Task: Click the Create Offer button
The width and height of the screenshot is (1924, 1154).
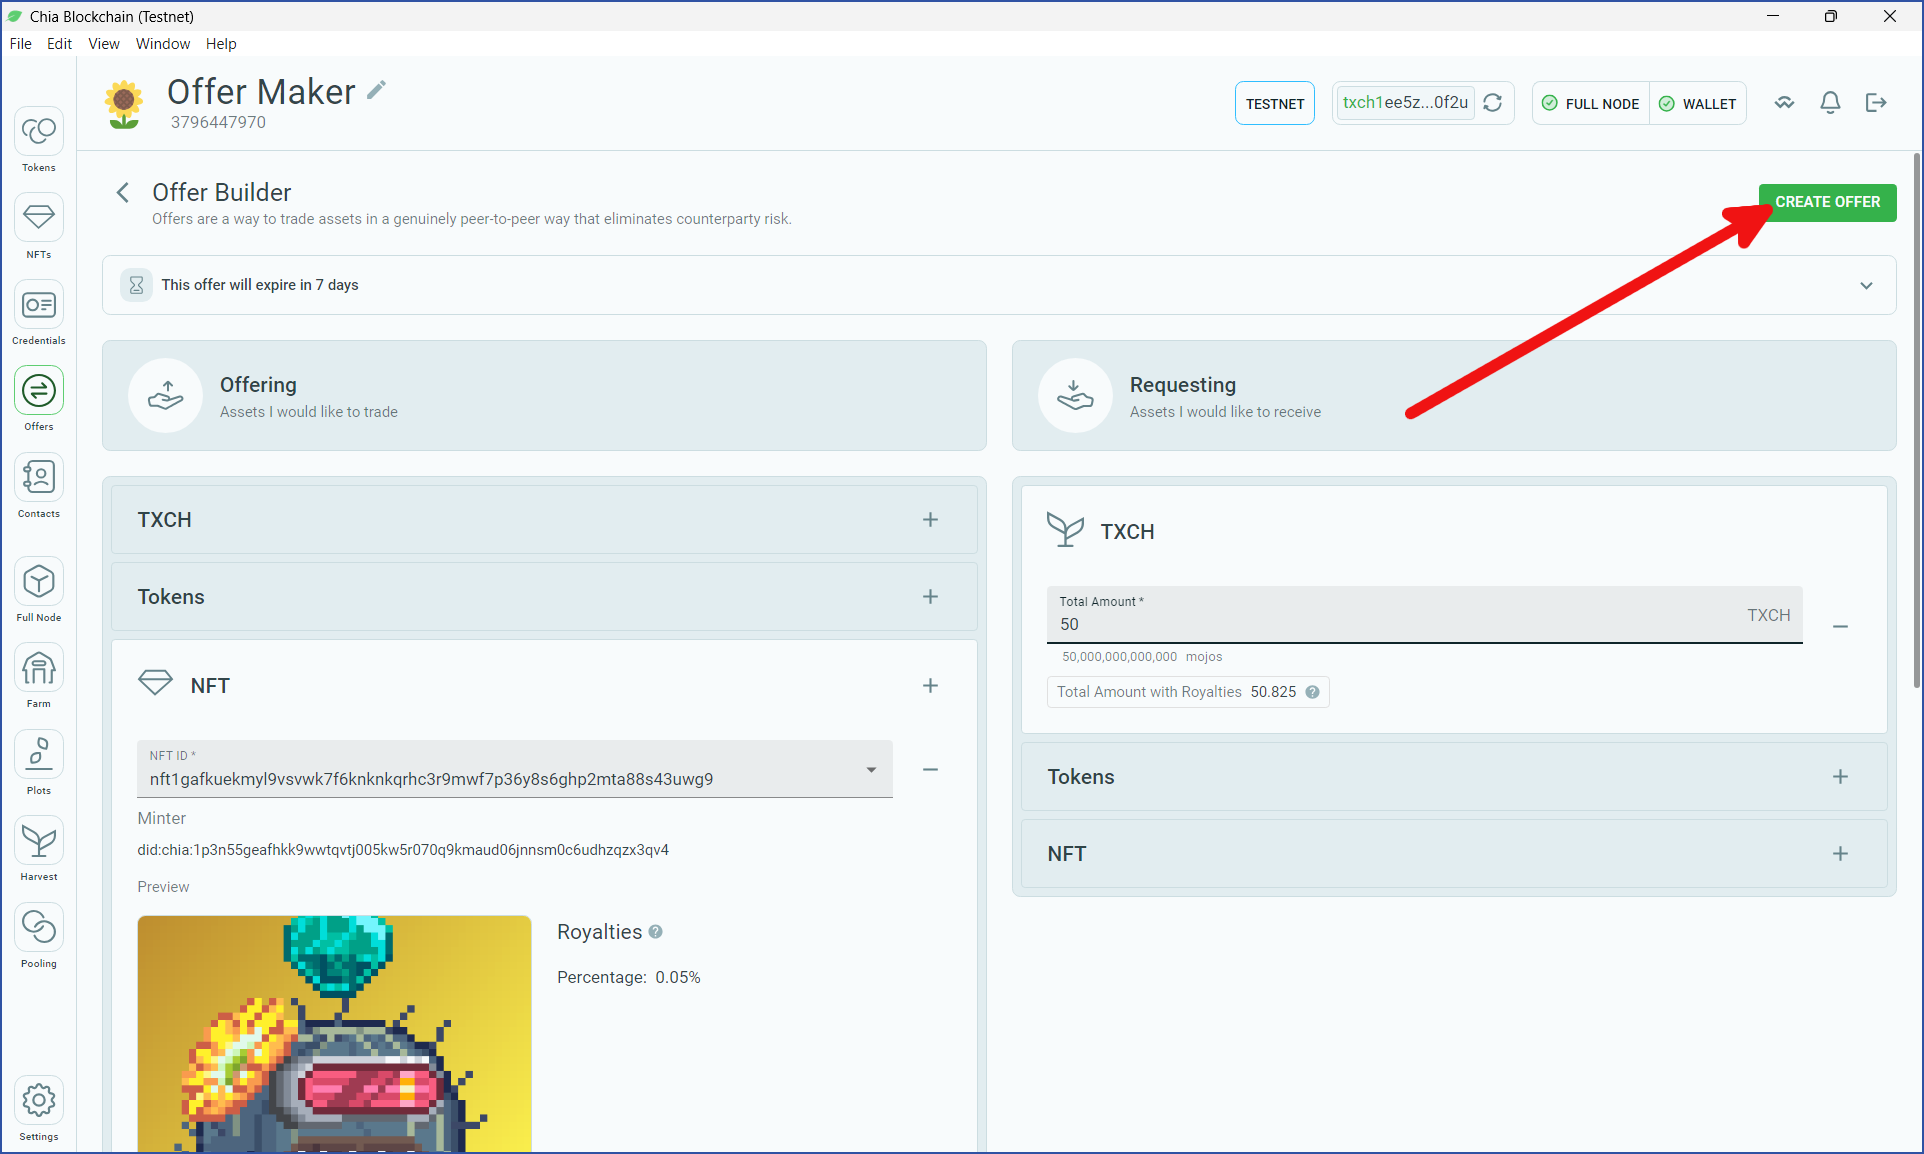Action: pos(1827,203)
